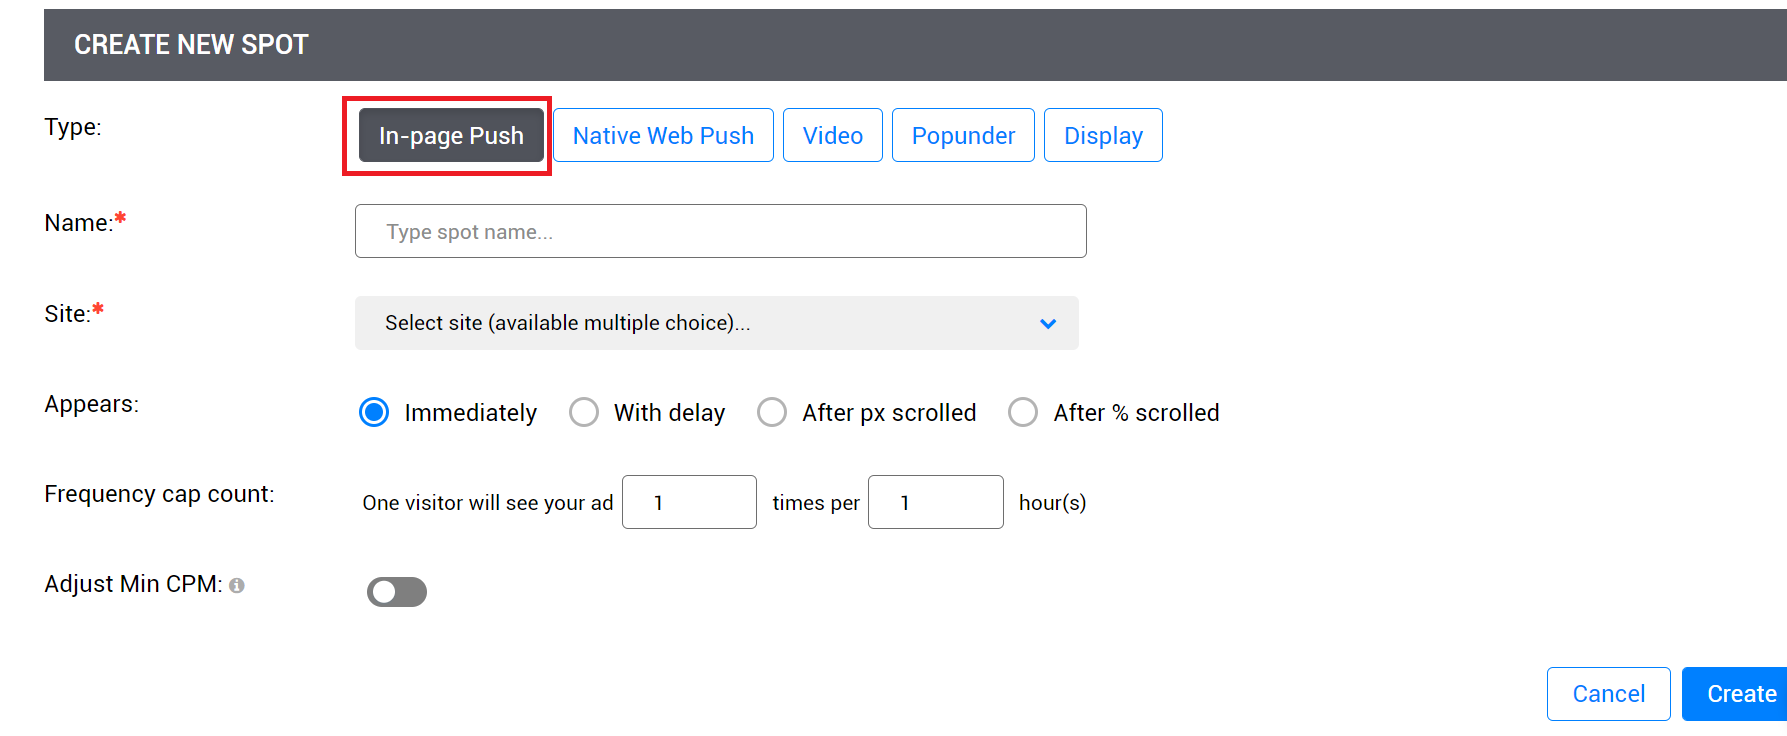
Task: Click the Frequency cap count label
Action: [x=159, y=494]
